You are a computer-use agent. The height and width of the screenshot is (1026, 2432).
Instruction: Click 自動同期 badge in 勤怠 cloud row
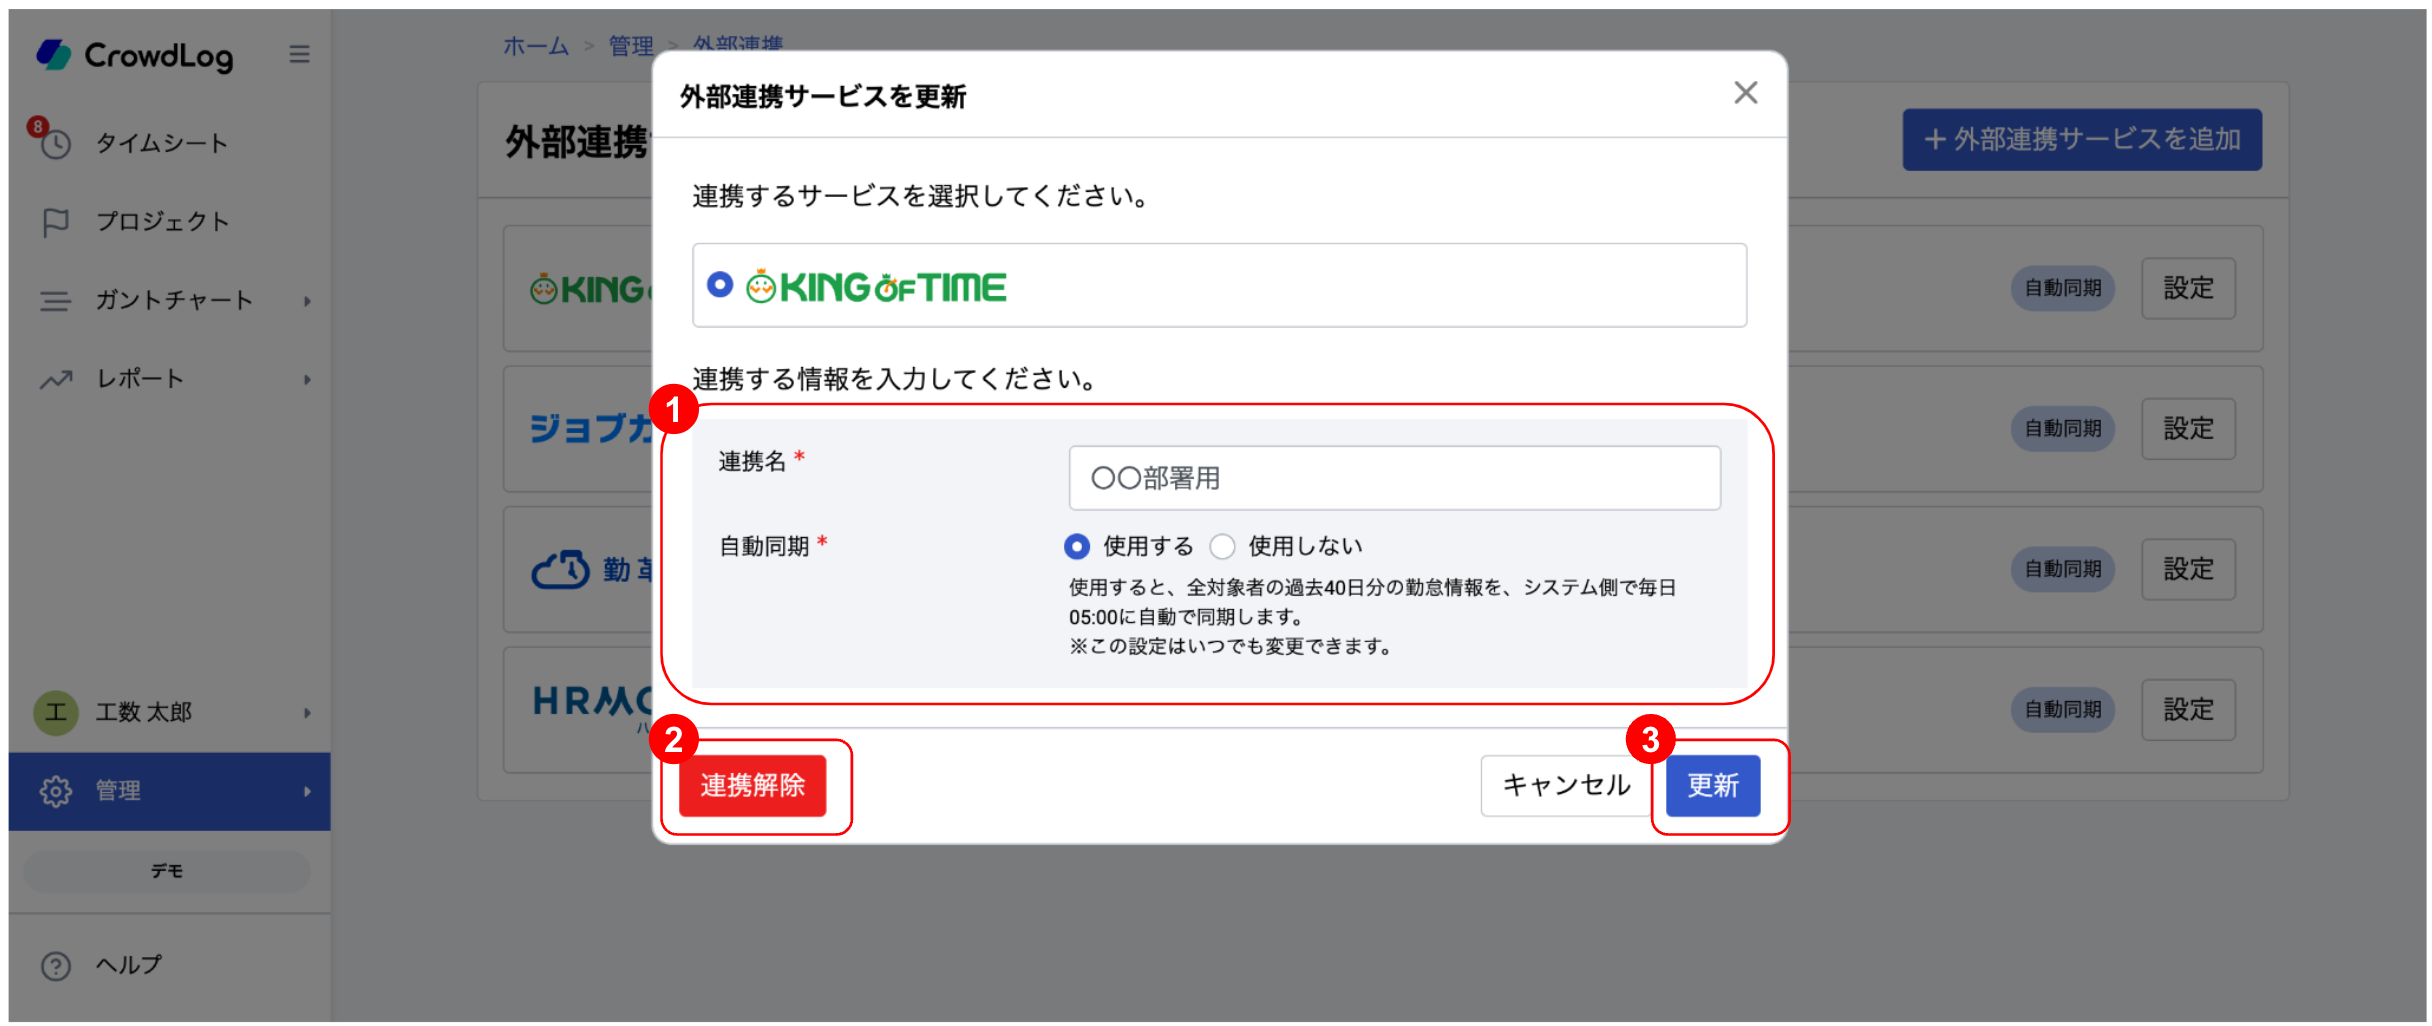(2063, 570)
